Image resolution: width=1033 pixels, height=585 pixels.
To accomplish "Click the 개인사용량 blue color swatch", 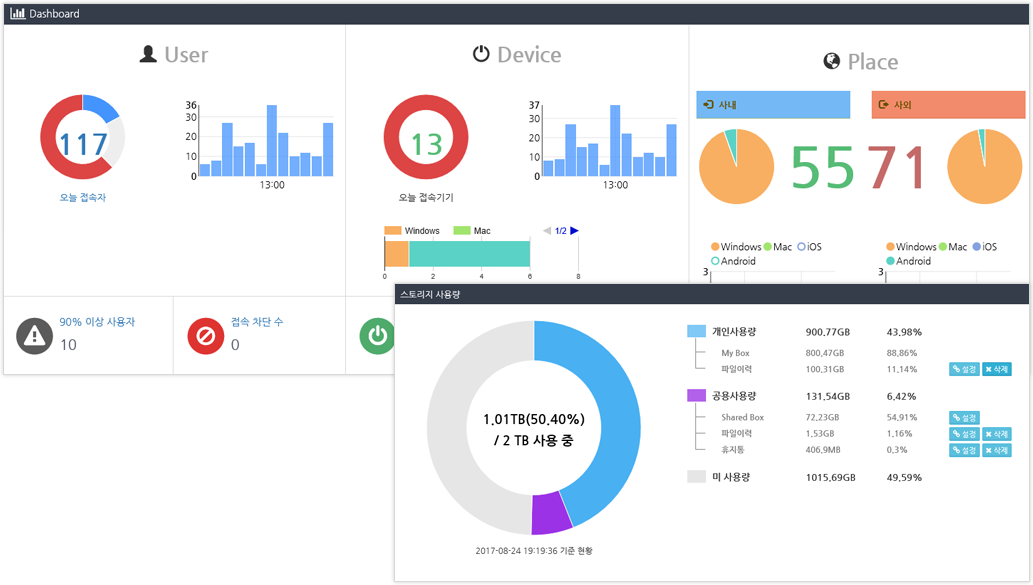I will point(696,331).
